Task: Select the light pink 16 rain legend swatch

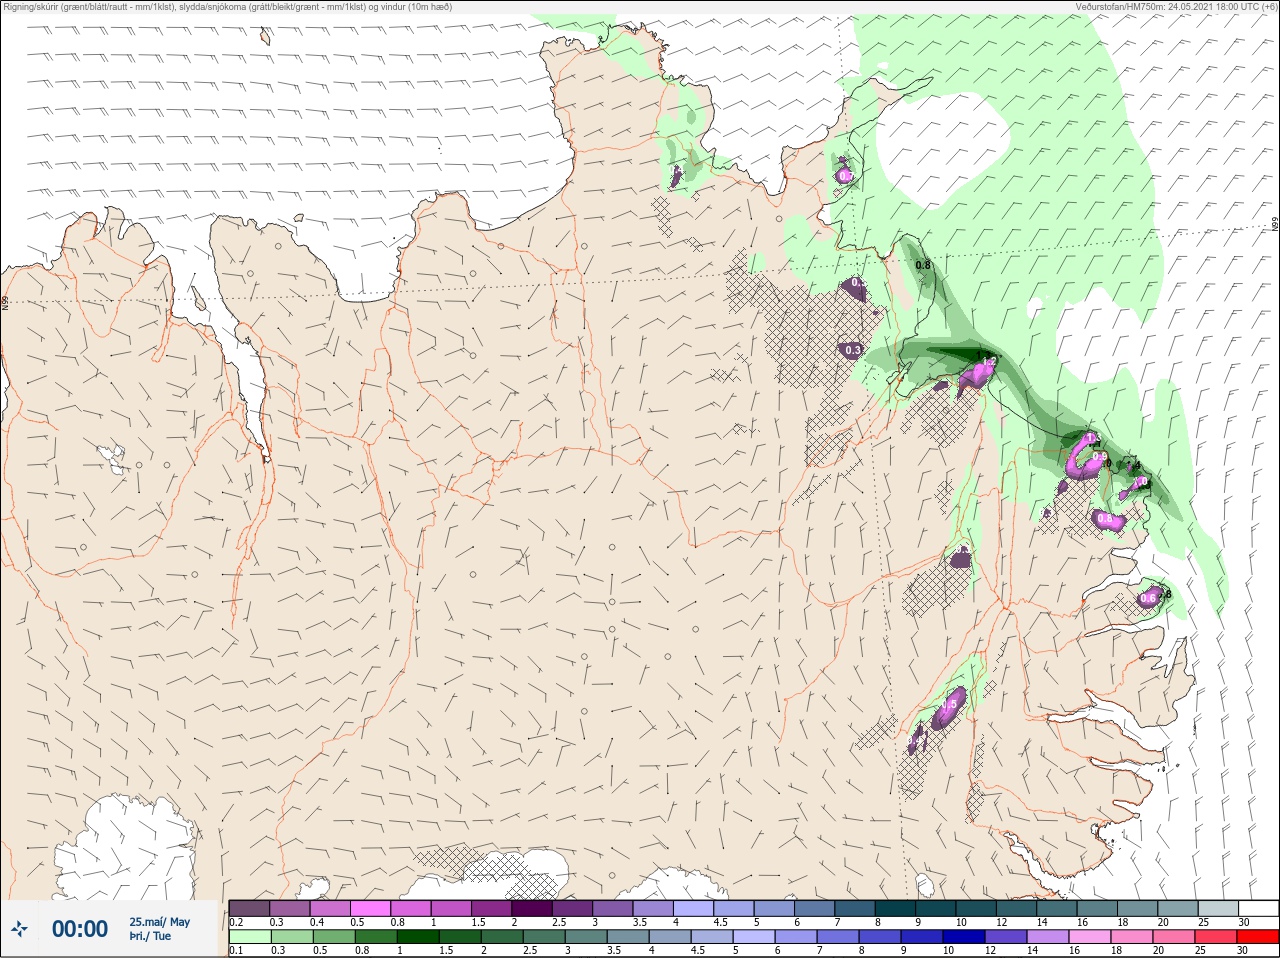Action: pyautogui.click(x=1090, y=937)
